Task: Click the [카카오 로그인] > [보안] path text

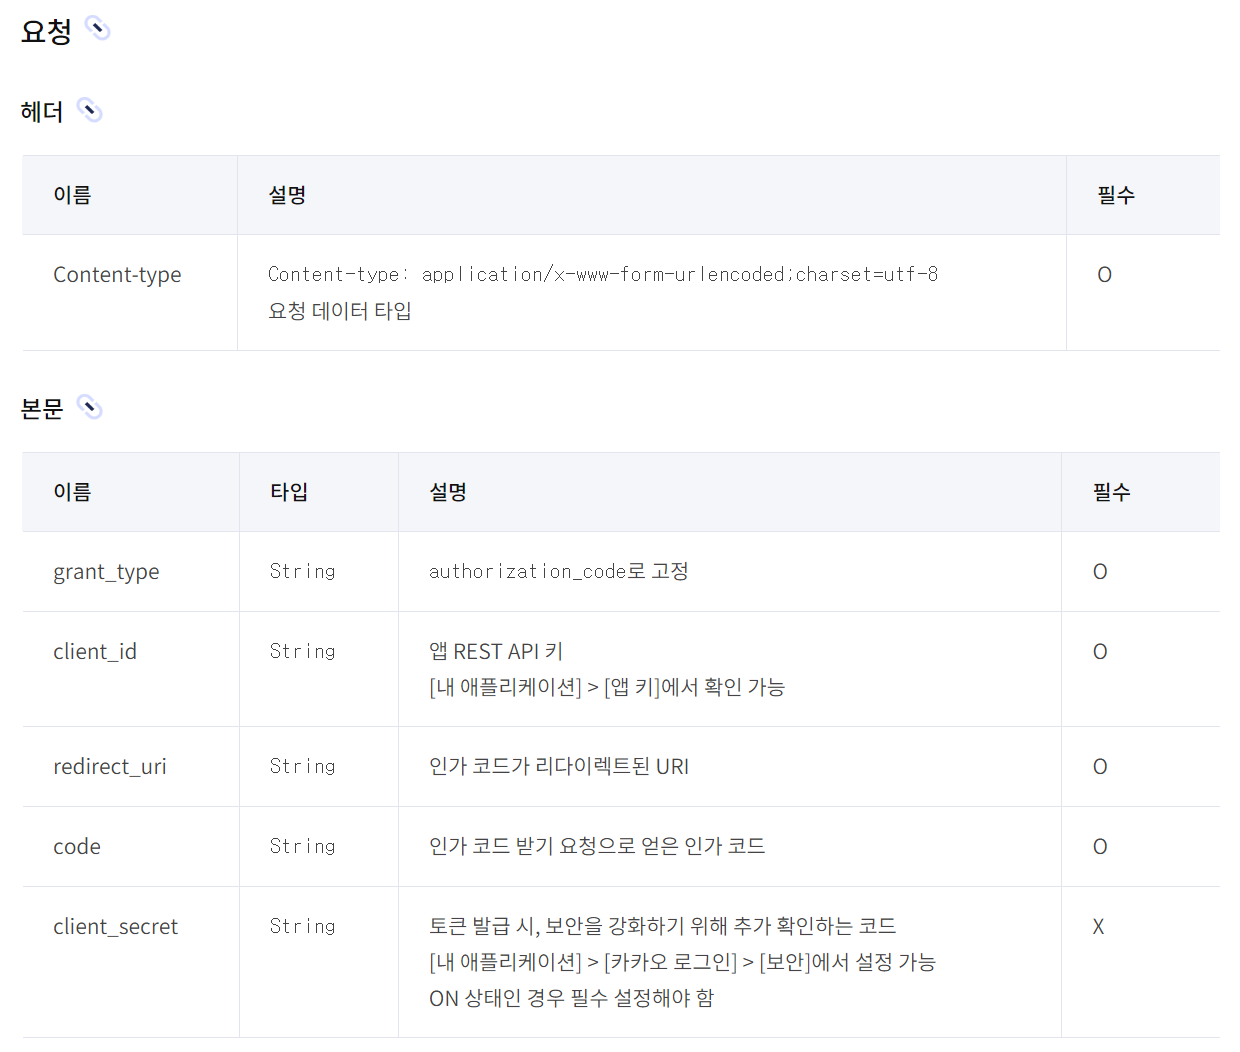Action: (682, 962)
